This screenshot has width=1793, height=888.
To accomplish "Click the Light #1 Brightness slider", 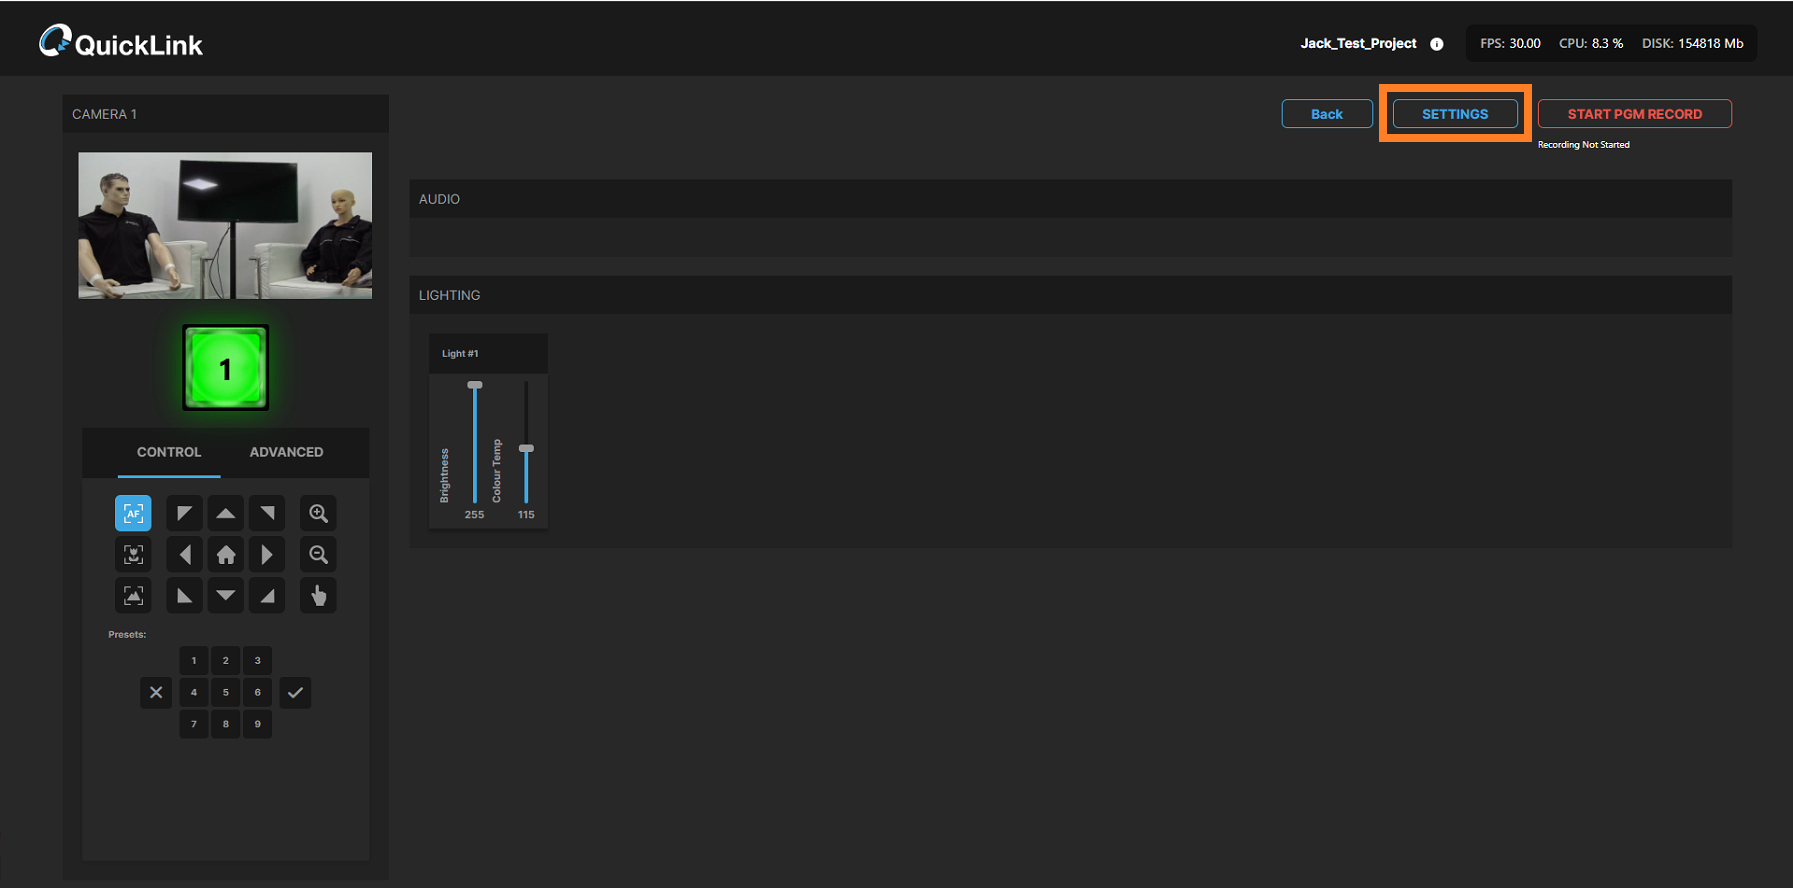I will click(x=475, y=441).
